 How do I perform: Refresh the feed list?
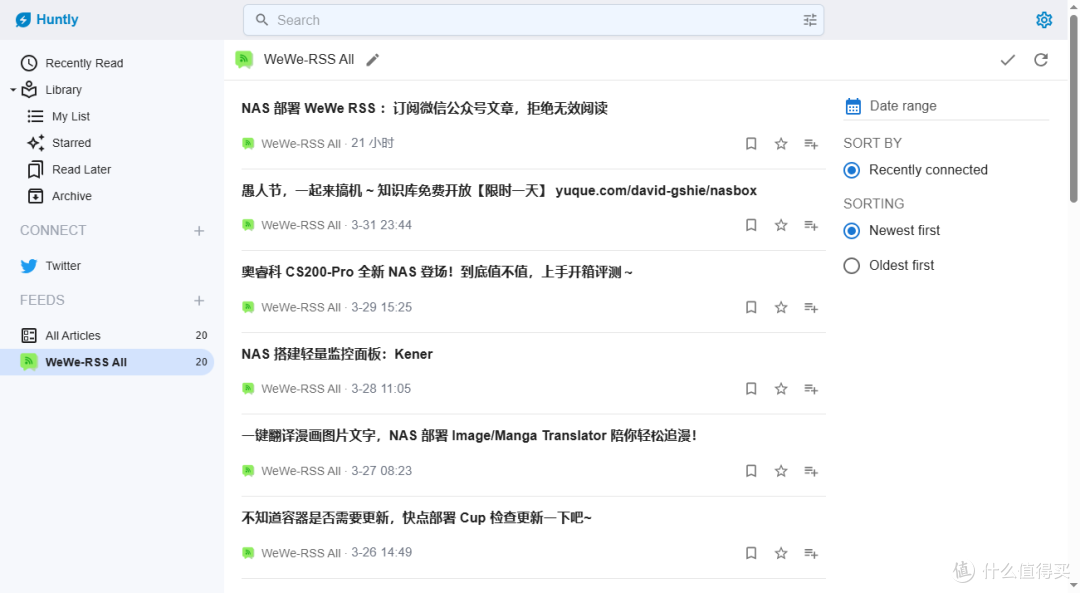click(1041, 60)
